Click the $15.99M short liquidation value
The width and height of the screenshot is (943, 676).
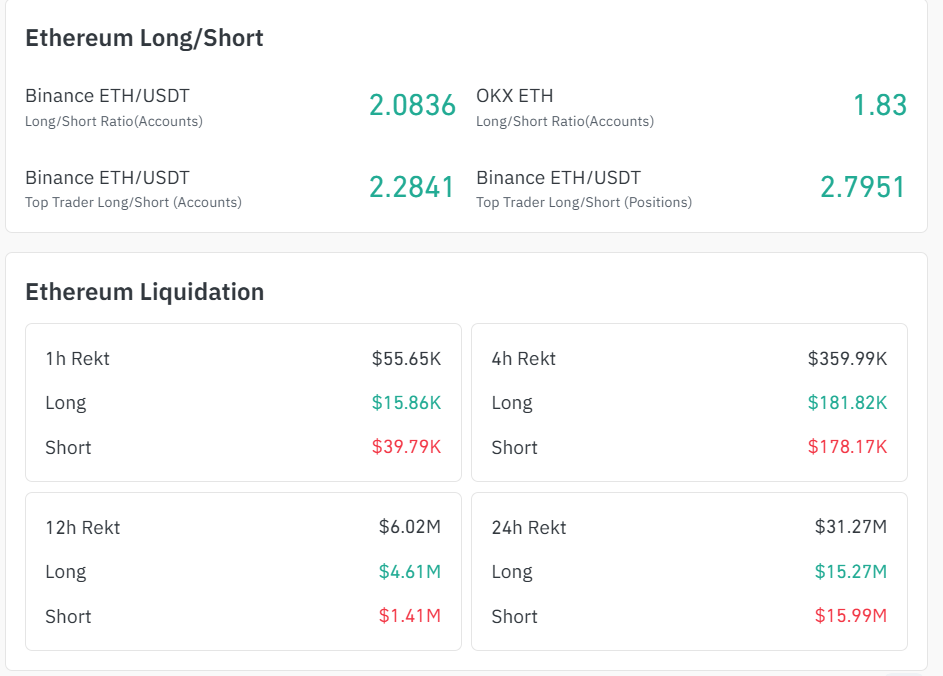850,616
